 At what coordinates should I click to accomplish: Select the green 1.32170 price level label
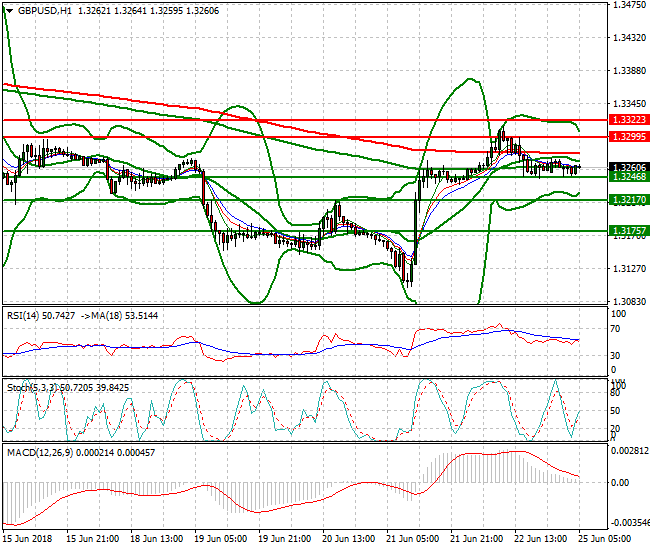tap(629, 200)
